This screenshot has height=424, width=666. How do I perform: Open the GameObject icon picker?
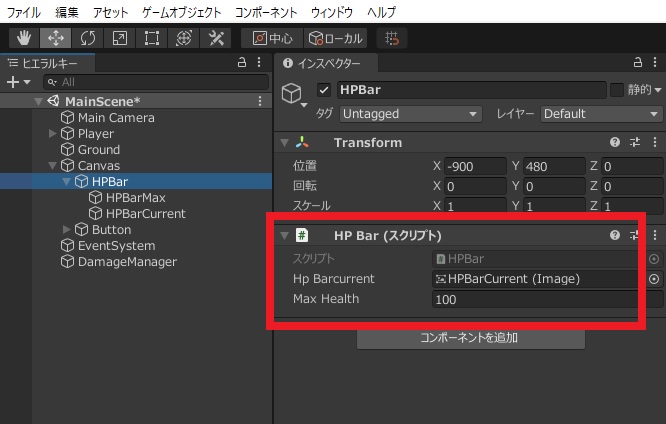point(293,94)
